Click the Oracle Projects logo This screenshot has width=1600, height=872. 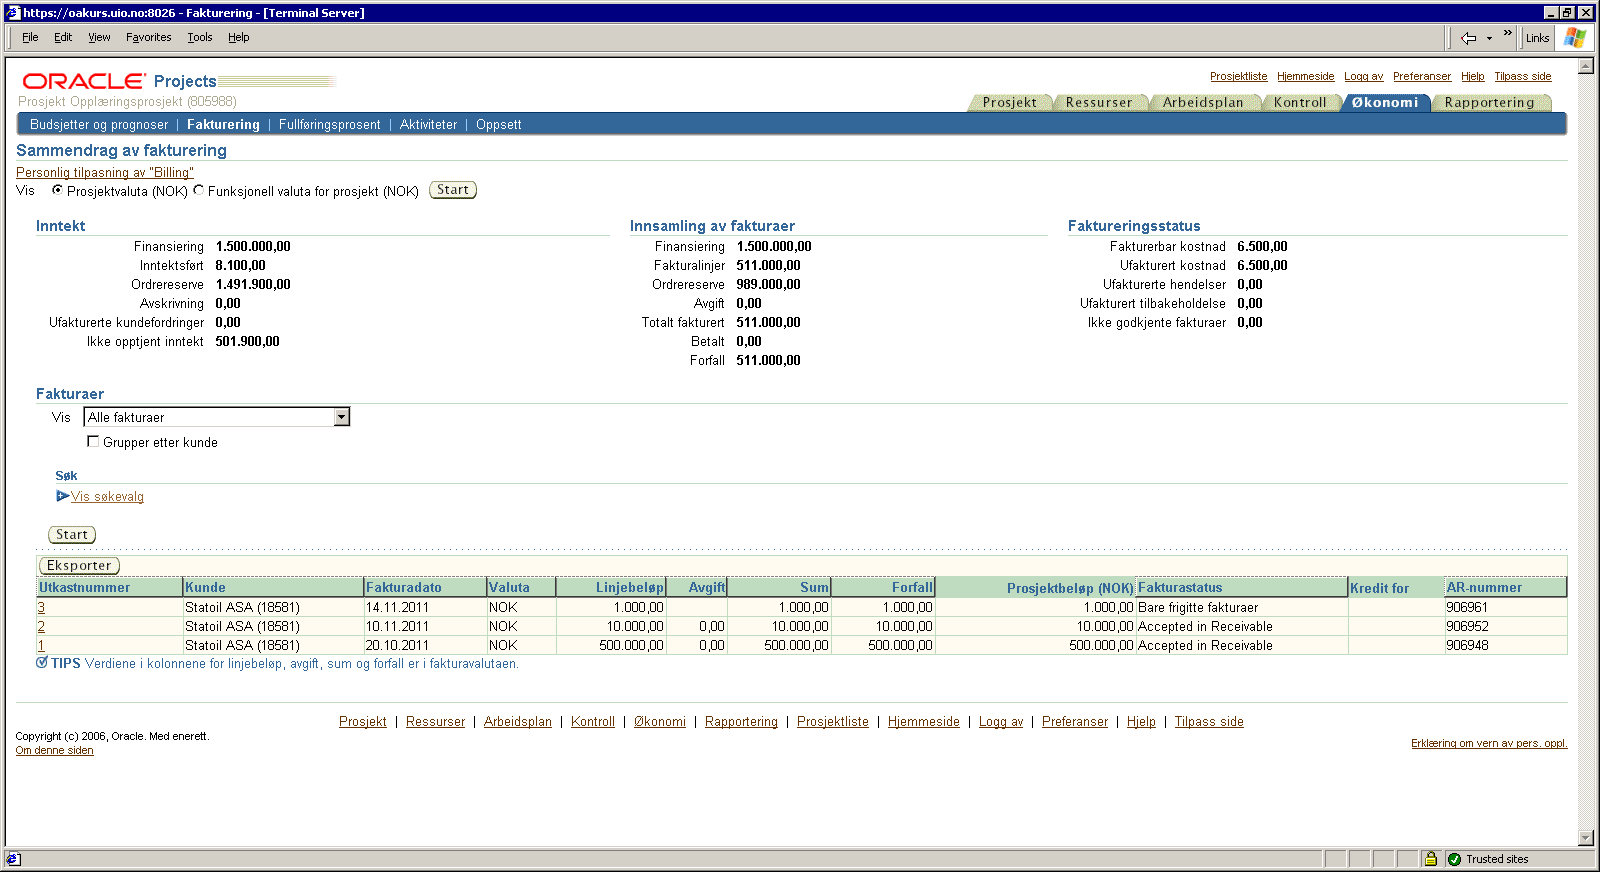tap(120, 81)
